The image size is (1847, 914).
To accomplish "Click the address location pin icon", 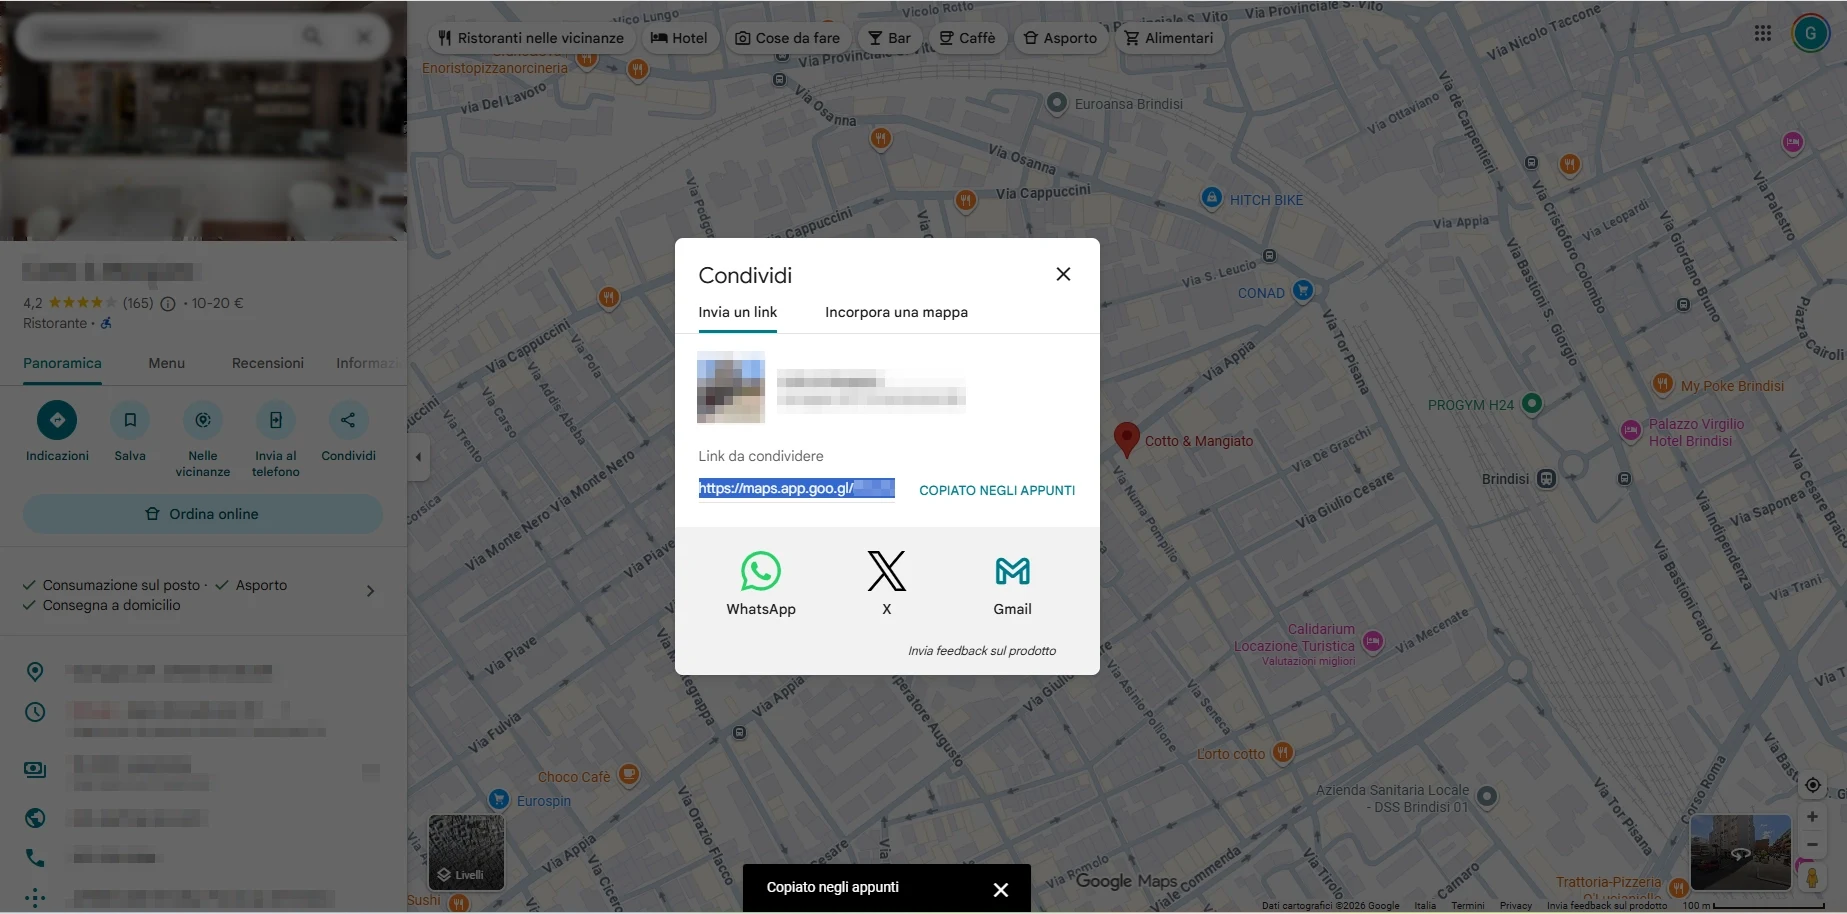I will point(35,671).
